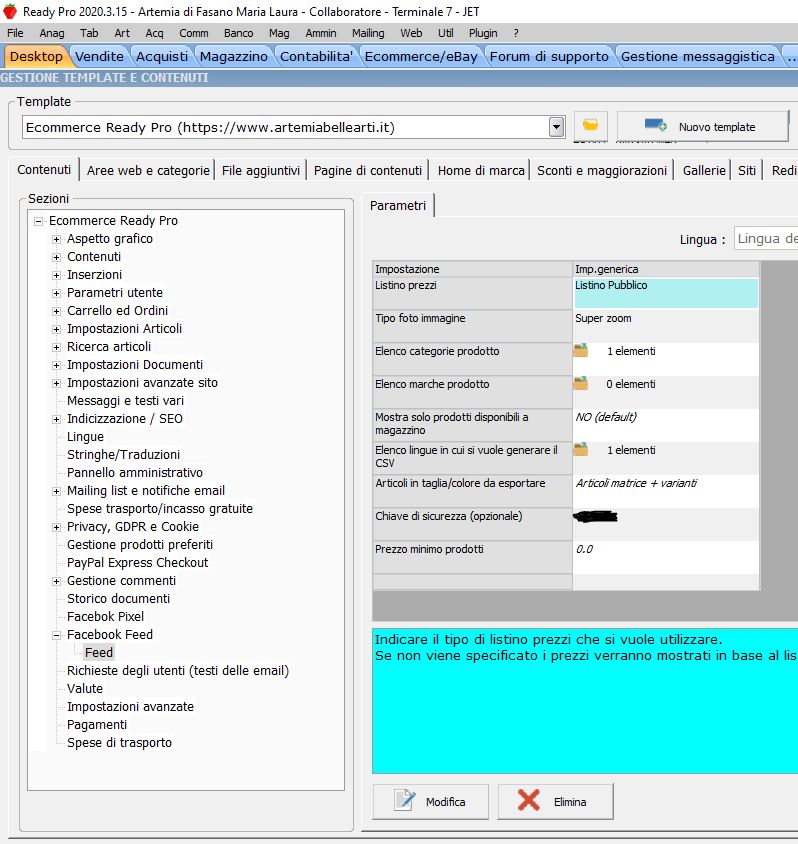Select Articoli matrice + varianti value
Screen dimensions: 798x844
(x=666, y=491)
